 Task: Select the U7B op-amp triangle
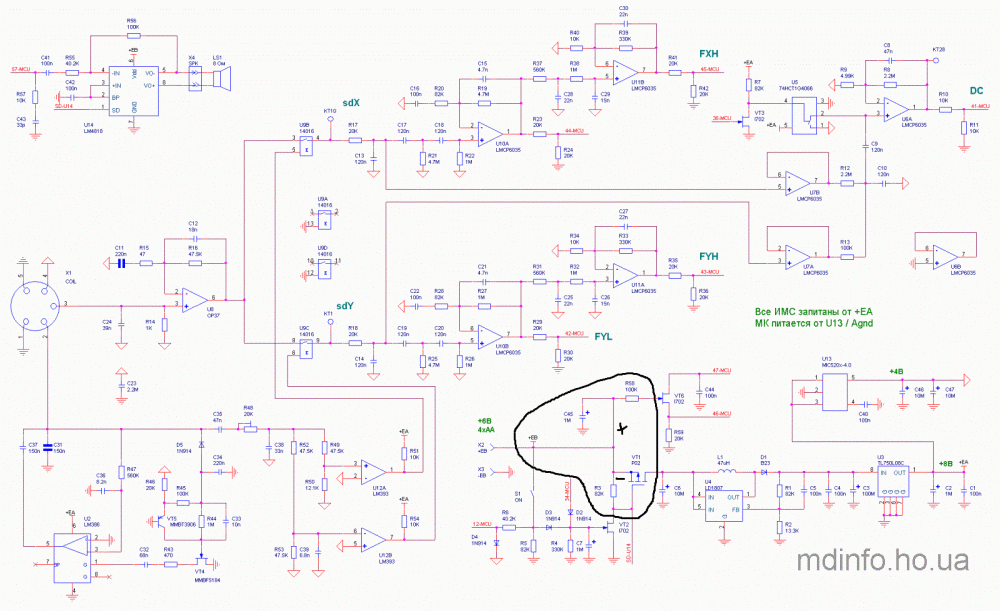(x=797, y=182)
